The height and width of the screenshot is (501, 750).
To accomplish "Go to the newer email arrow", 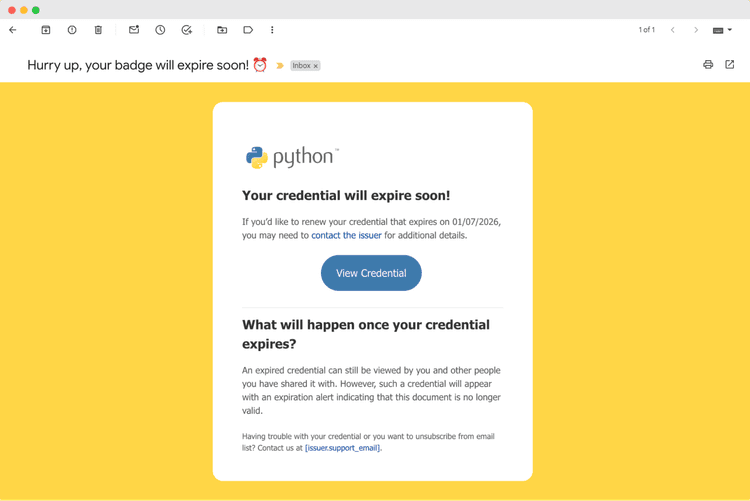I will click(673, 30).
